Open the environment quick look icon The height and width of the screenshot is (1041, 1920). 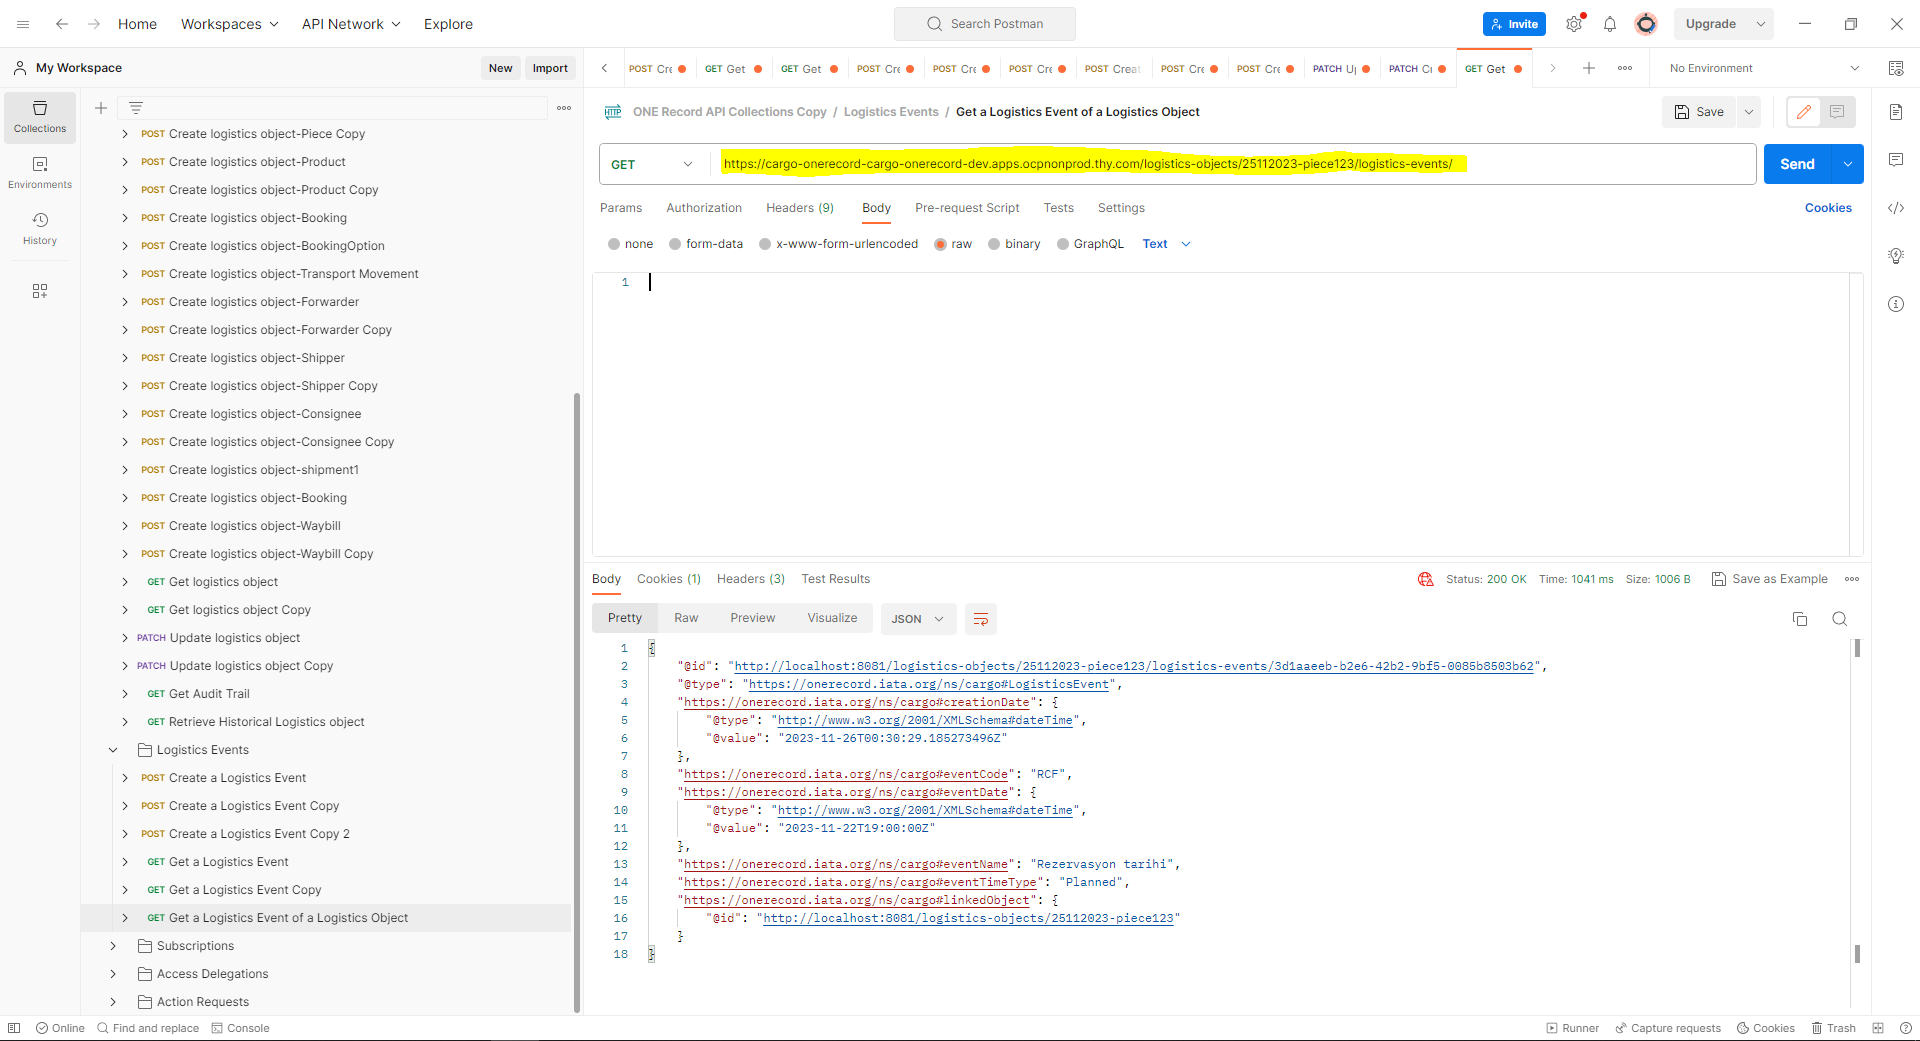pos(1896,68)
